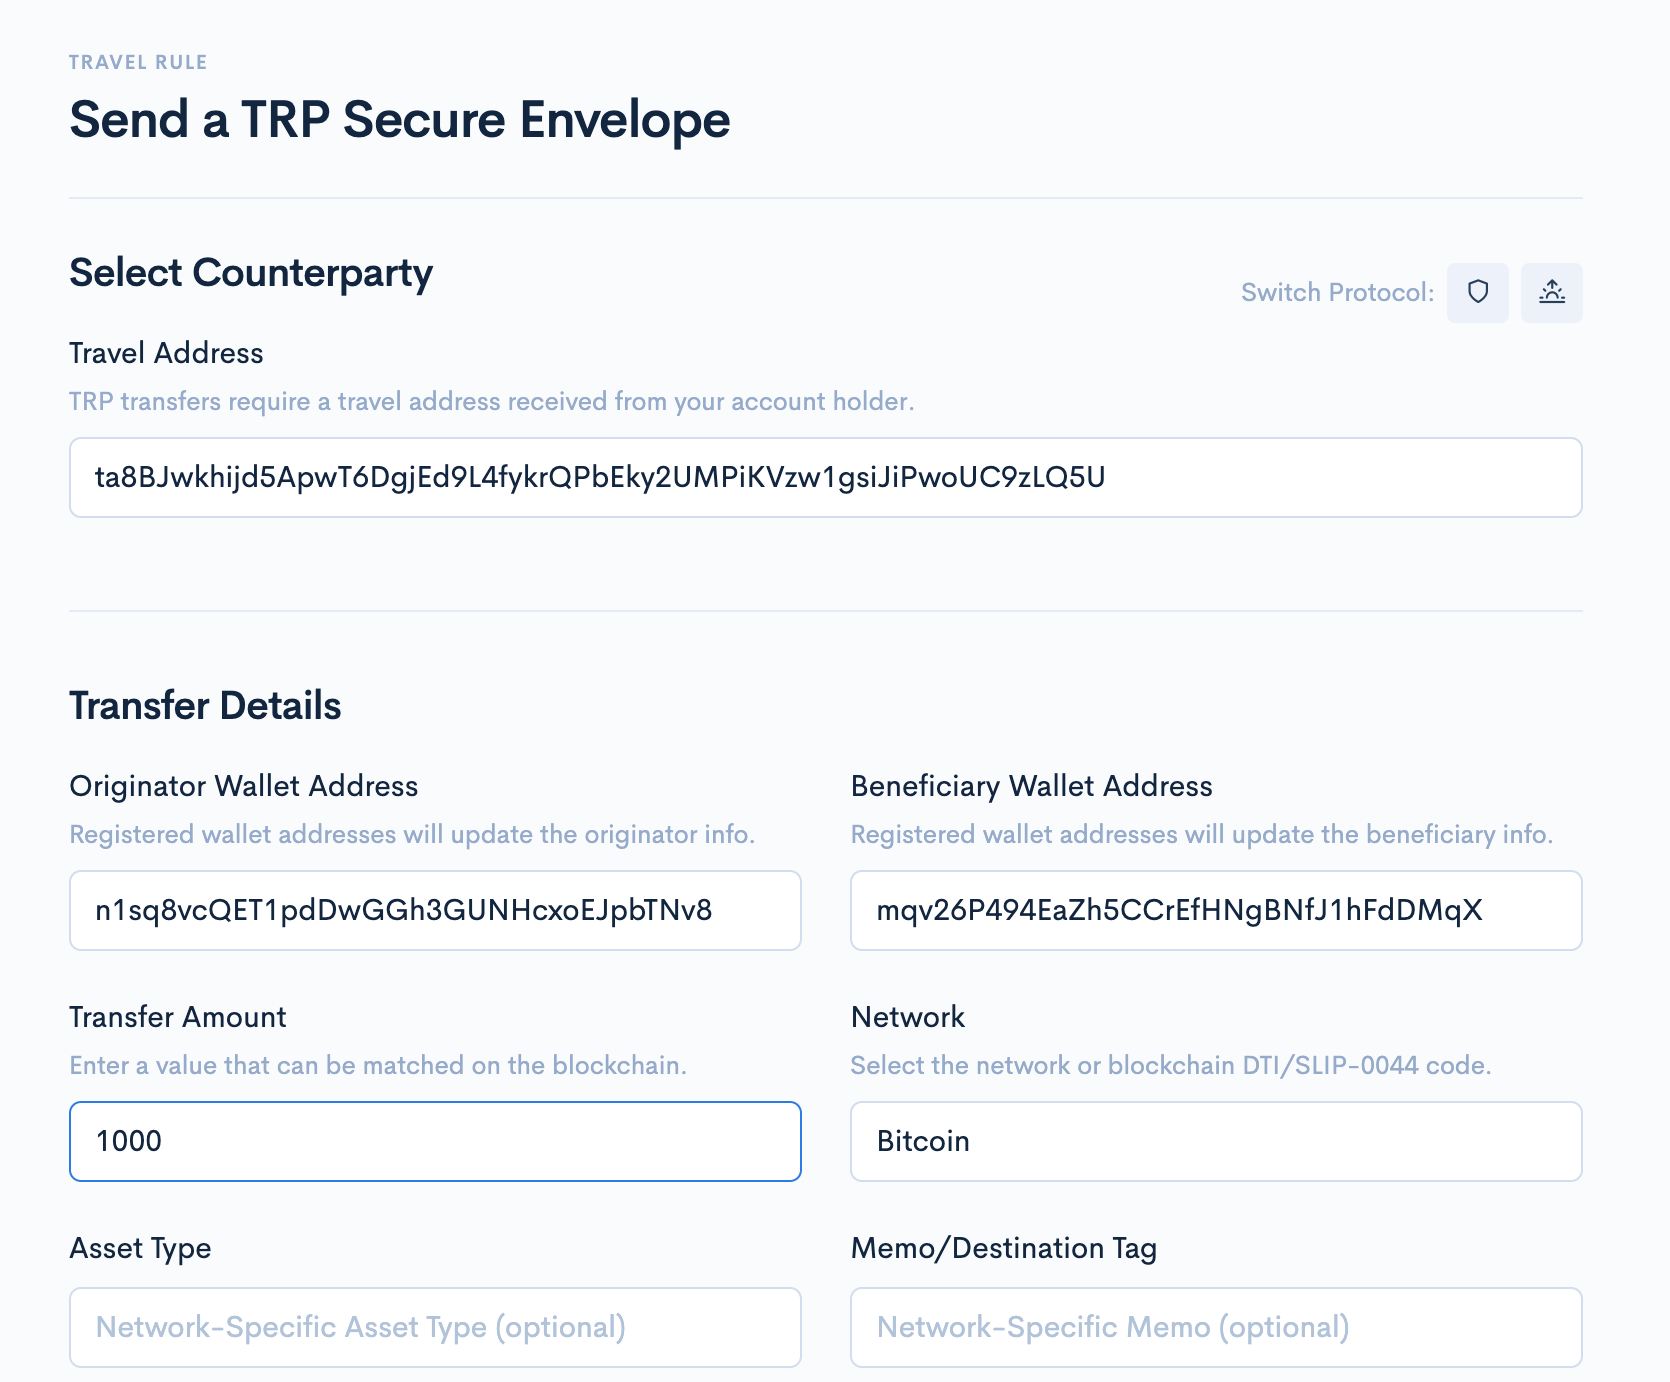
Task: Click the Transfer Amount field containing 1000
Action: point(435,1141)
